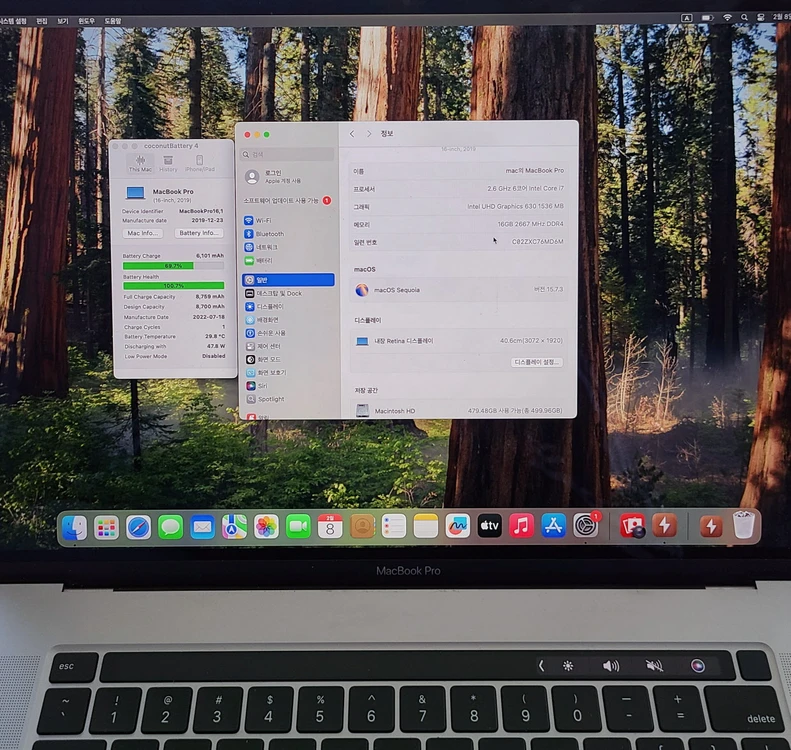Launch Music app from the Dock
The height and width of the screenshot is (750, 791).
click(522, 526)
